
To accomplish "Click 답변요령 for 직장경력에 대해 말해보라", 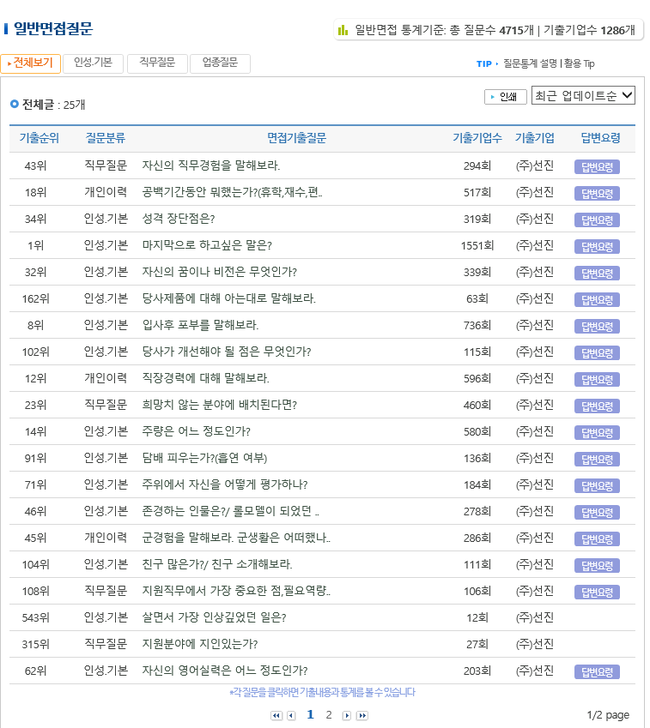I will click(x=597, y=380).
